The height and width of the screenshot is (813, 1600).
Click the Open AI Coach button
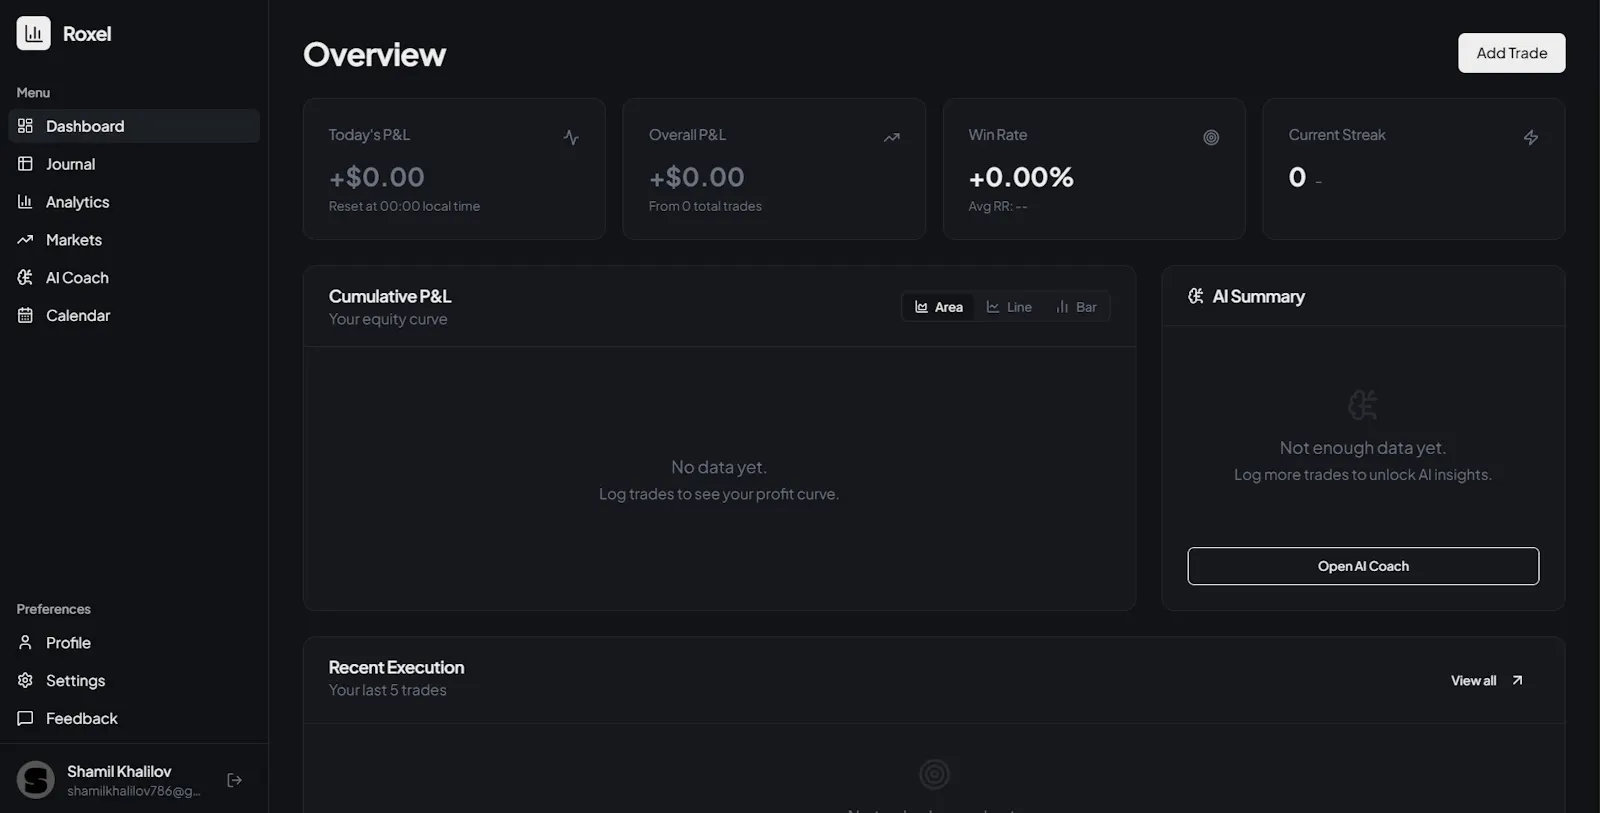point(1363,566)
